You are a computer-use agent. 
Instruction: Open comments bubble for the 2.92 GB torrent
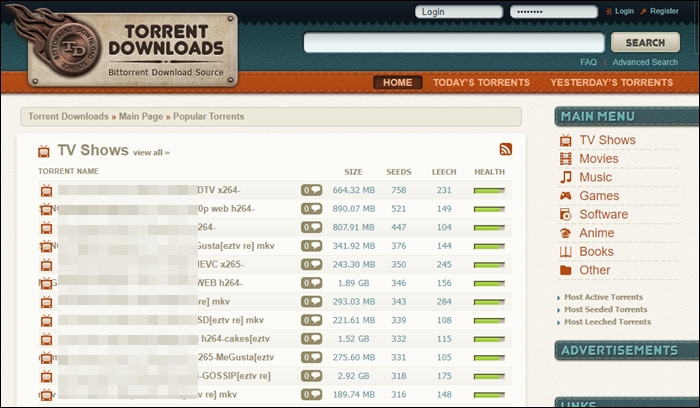point(311,376)
